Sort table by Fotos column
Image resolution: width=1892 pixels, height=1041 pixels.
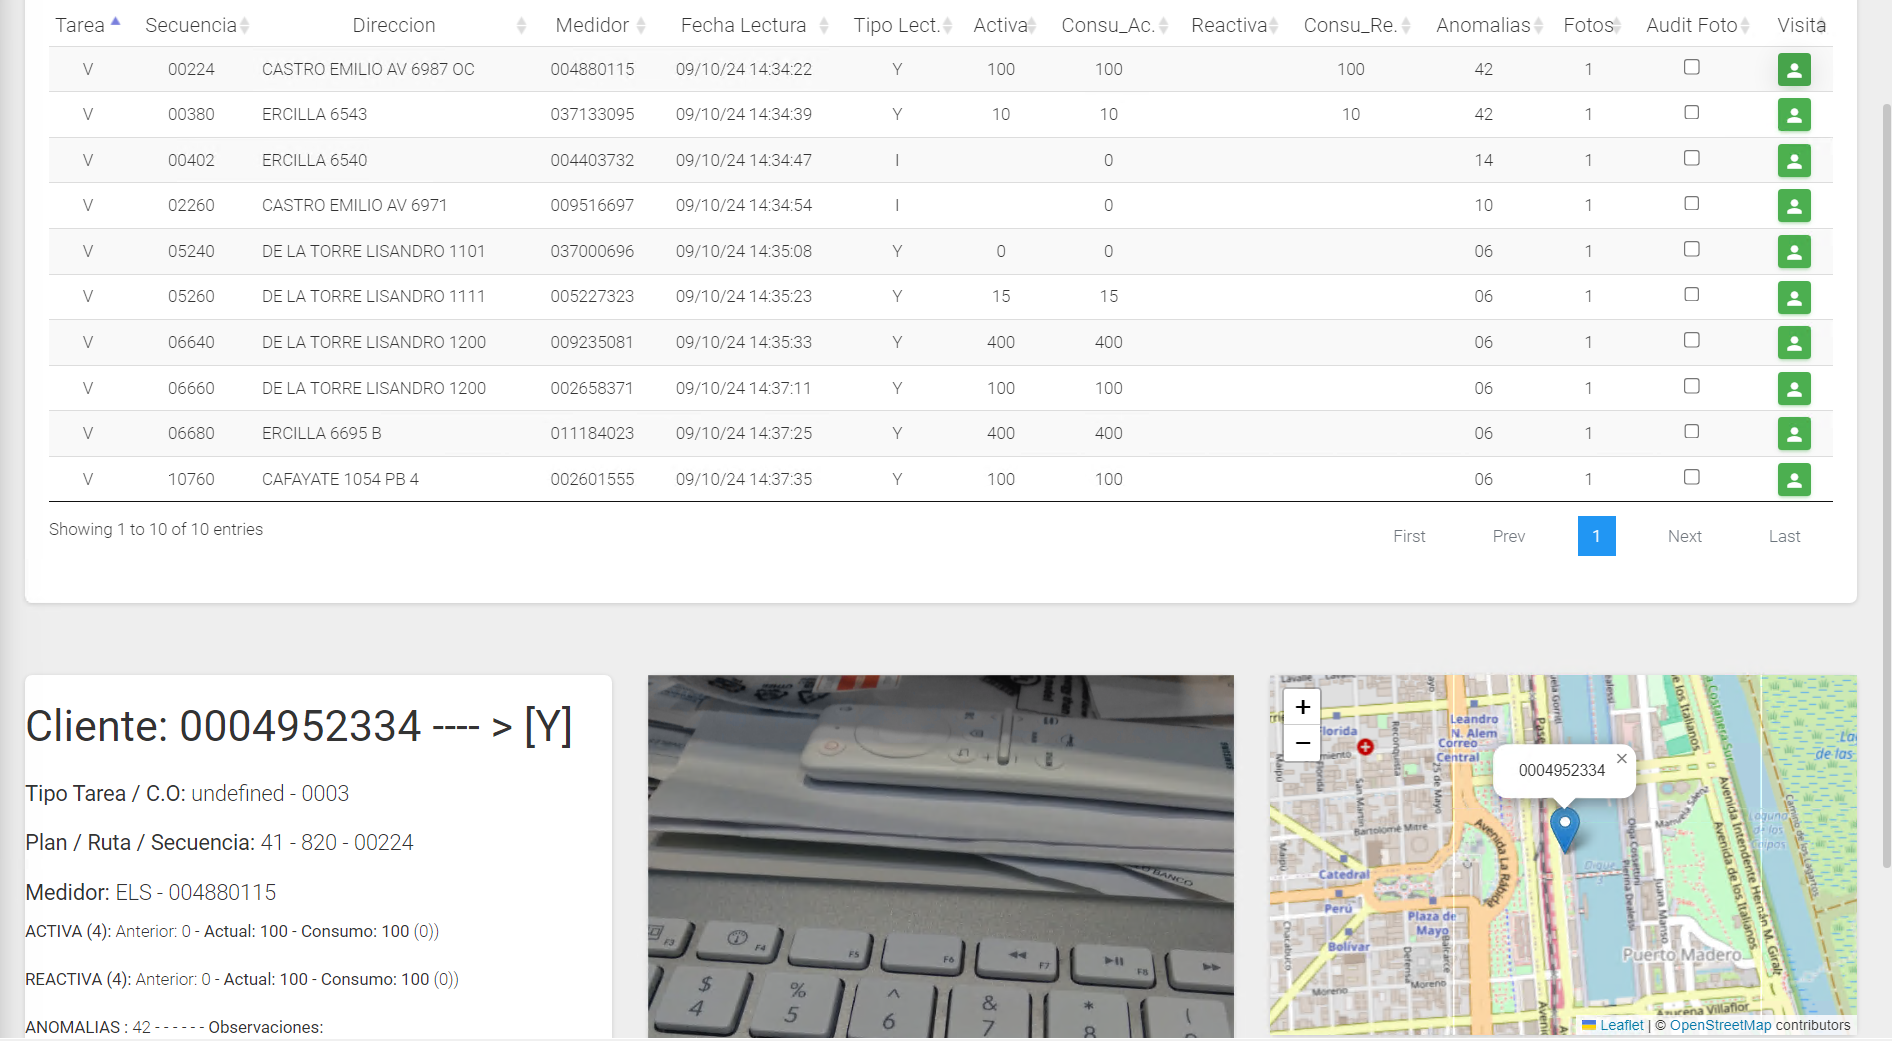click(x=1592, y=25)
